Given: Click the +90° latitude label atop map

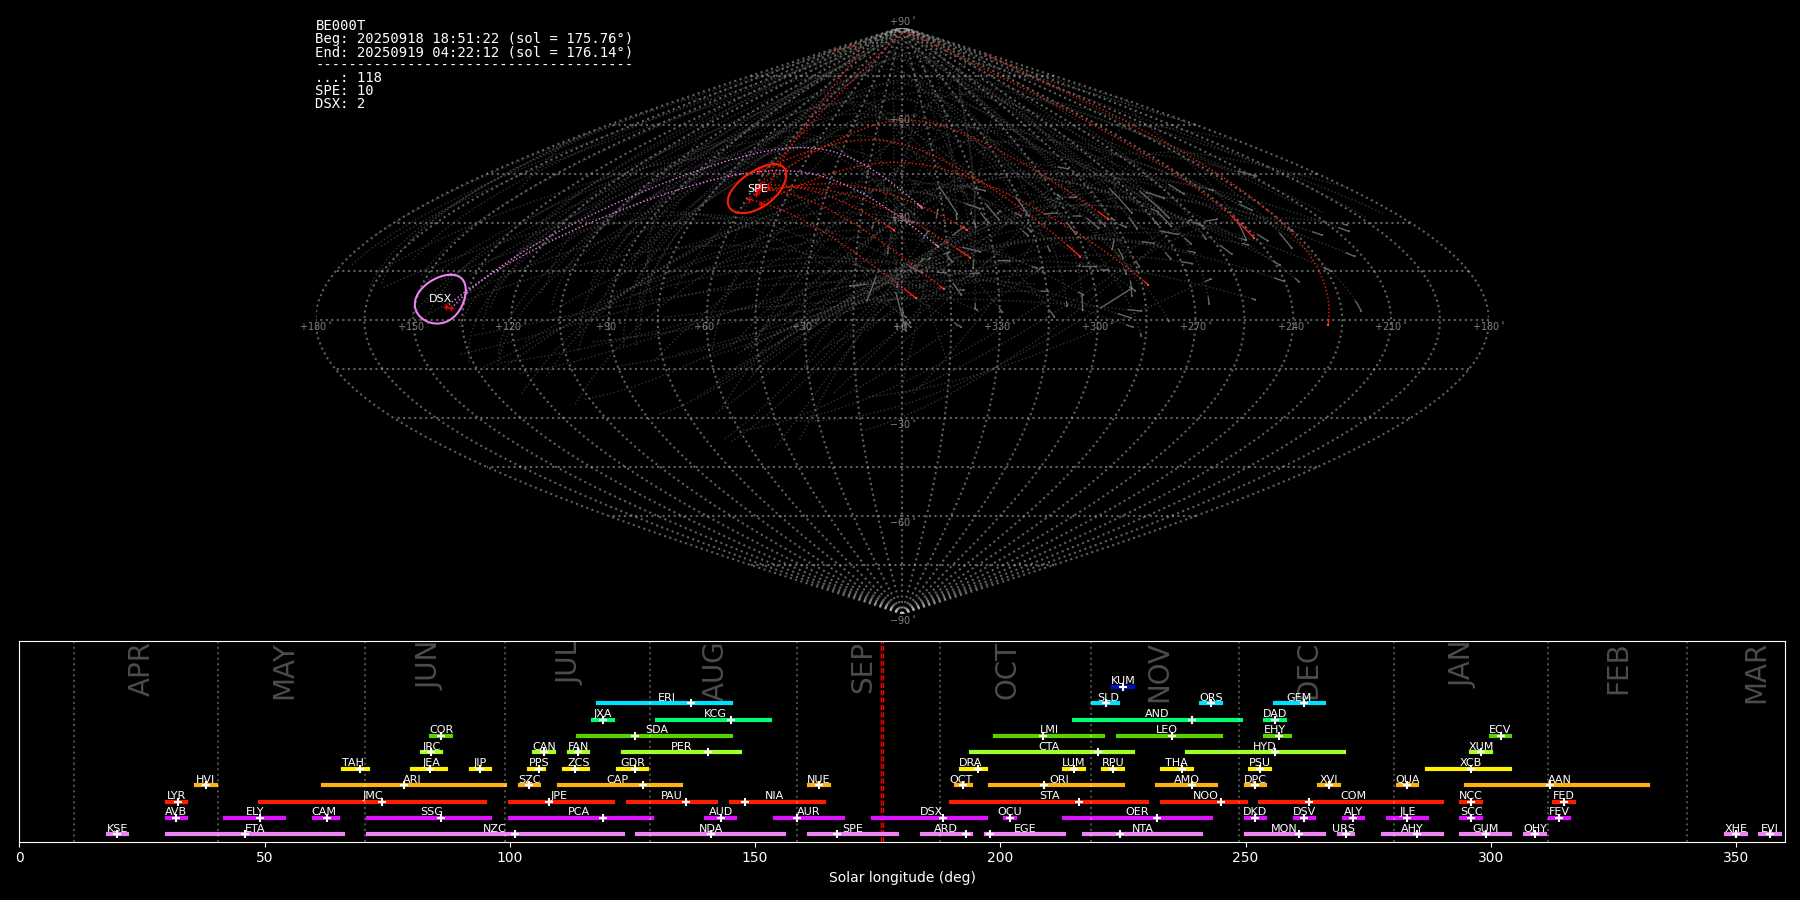Looking at the screenshot, I should pyautogui.click(x=902, y=22).
